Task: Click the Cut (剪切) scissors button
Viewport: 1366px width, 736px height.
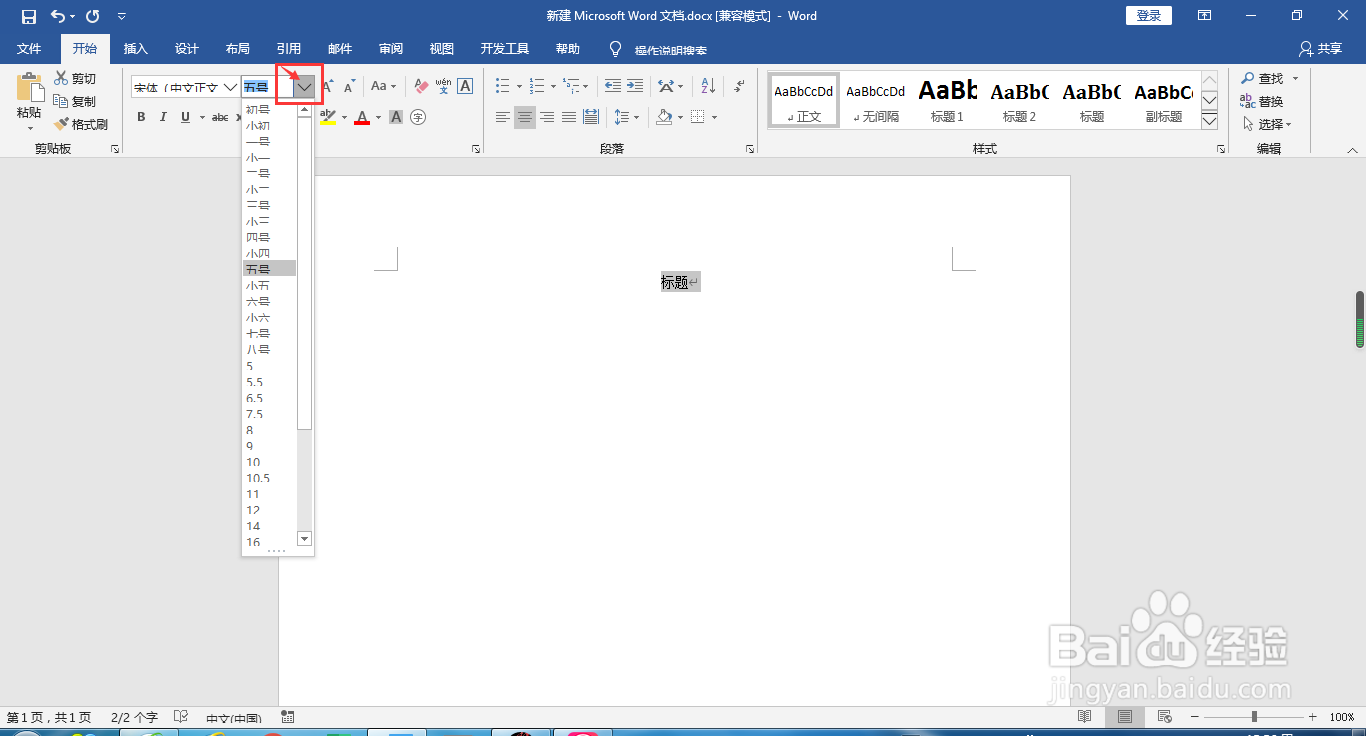Action: pos(75,78)
